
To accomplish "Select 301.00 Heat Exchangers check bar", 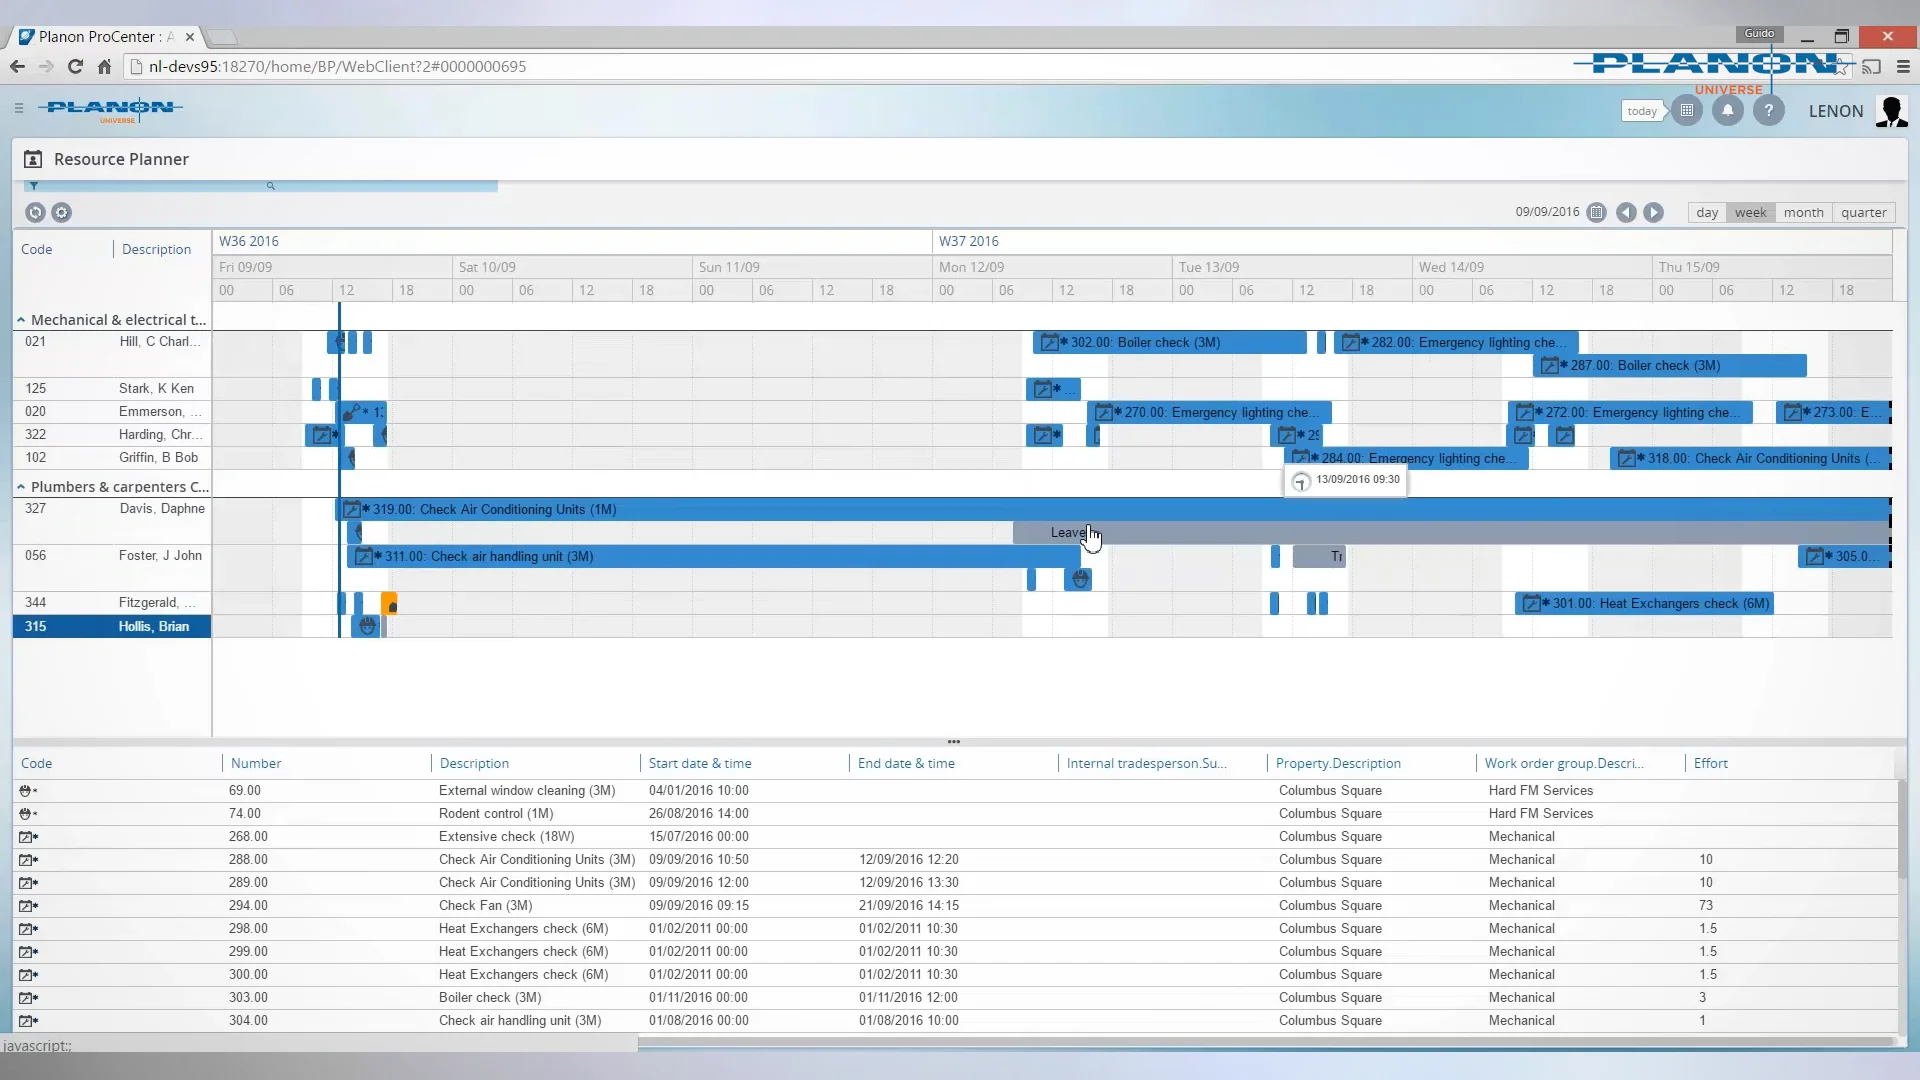I will tap(1644, 604).
